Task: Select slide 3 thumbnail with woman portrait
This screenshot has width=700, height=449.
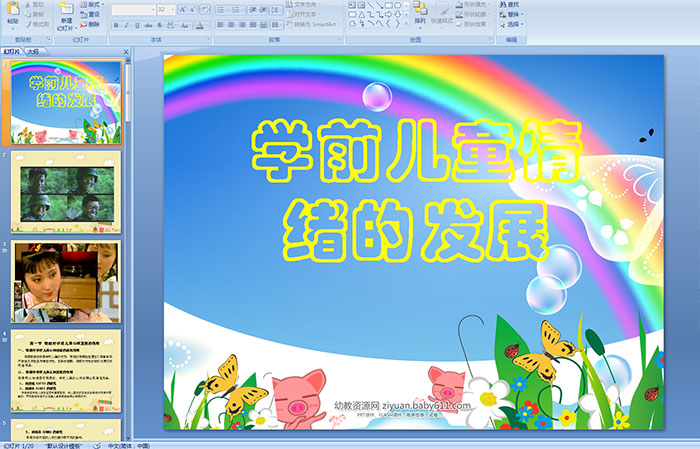Action: pyautogui.click(x=66, y=281)
